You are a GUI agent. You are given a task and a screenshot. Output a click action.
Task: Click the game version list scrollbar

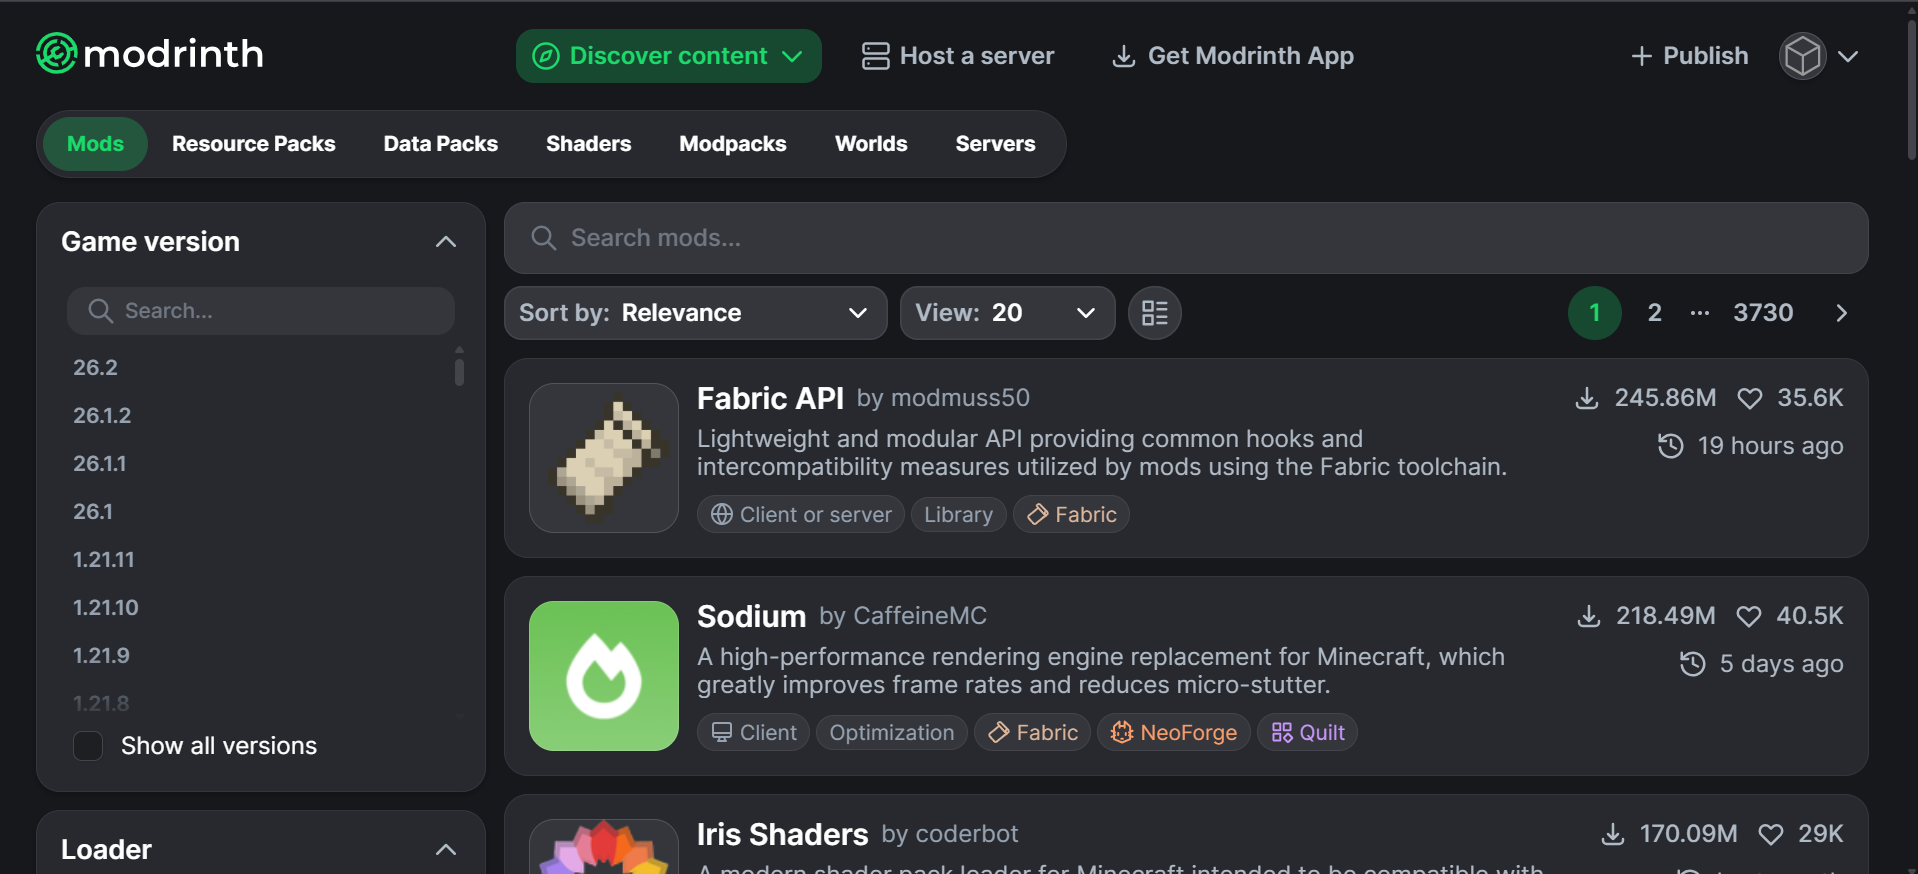coord(459,372)
